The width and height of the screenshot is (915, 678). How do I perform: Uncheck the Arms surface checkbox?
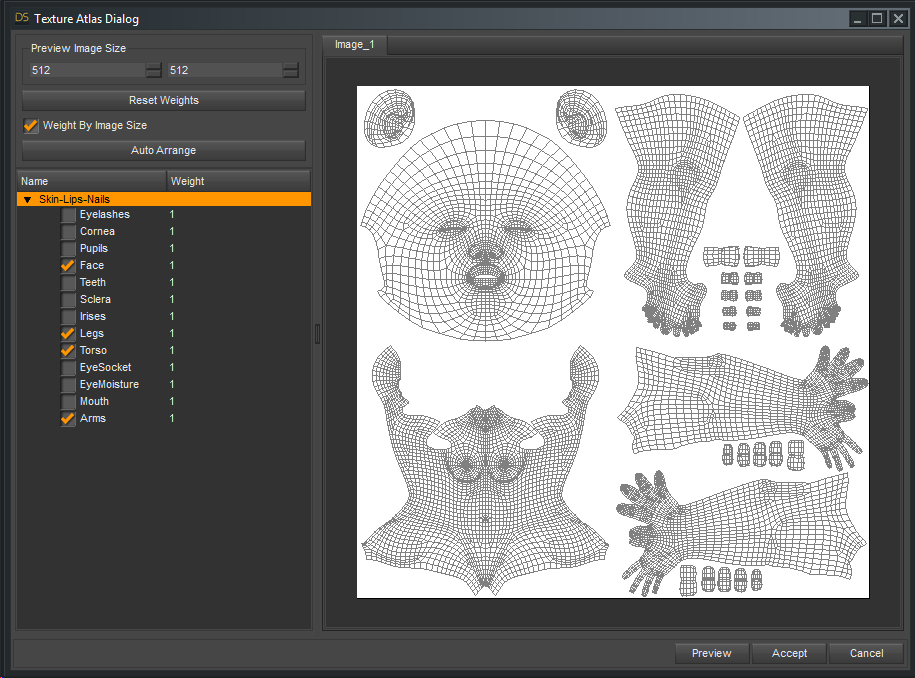click(x=68, y=418)
